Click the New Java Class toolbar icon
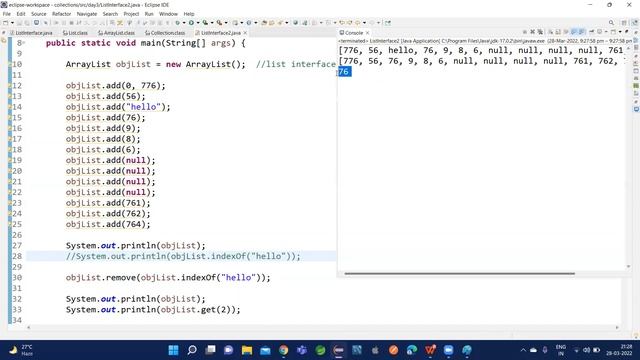This screenshot has width=640, height=360. [x=249, y=23]
